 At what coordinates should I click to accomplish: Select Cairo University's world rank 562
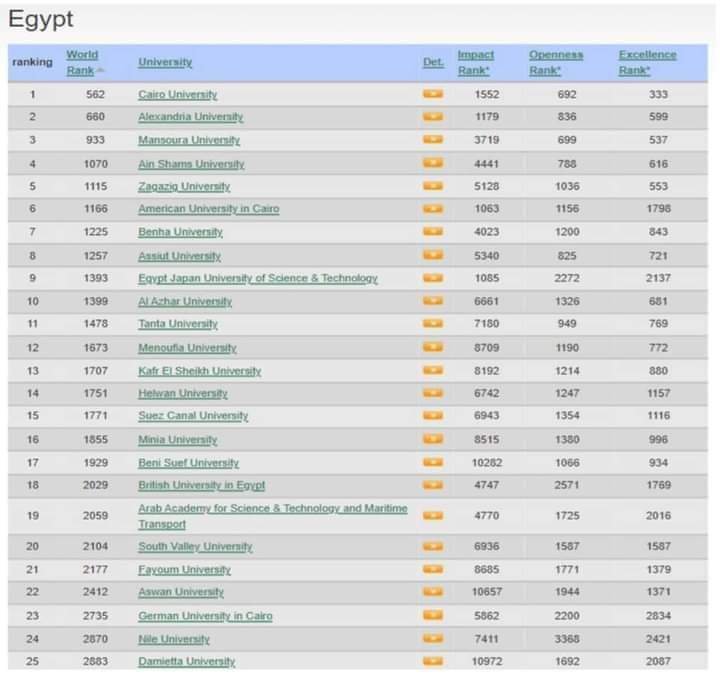96,95
